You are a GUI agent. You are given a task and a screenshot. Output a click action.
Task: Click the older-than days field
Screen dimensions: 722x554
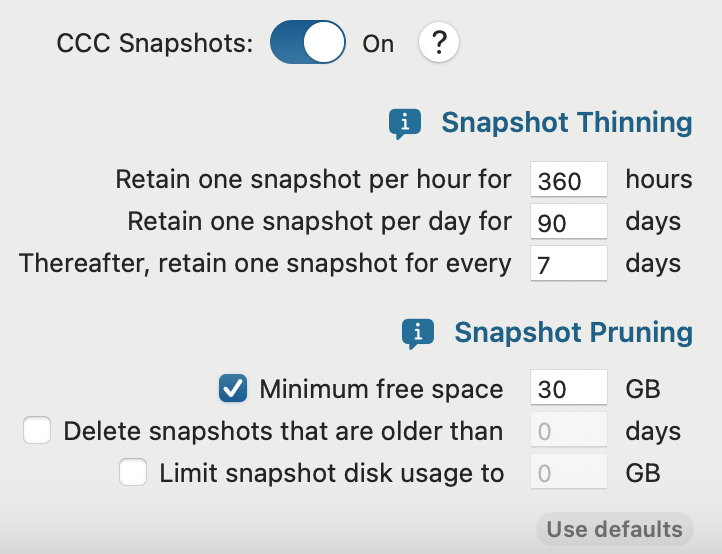coord(569,431)
